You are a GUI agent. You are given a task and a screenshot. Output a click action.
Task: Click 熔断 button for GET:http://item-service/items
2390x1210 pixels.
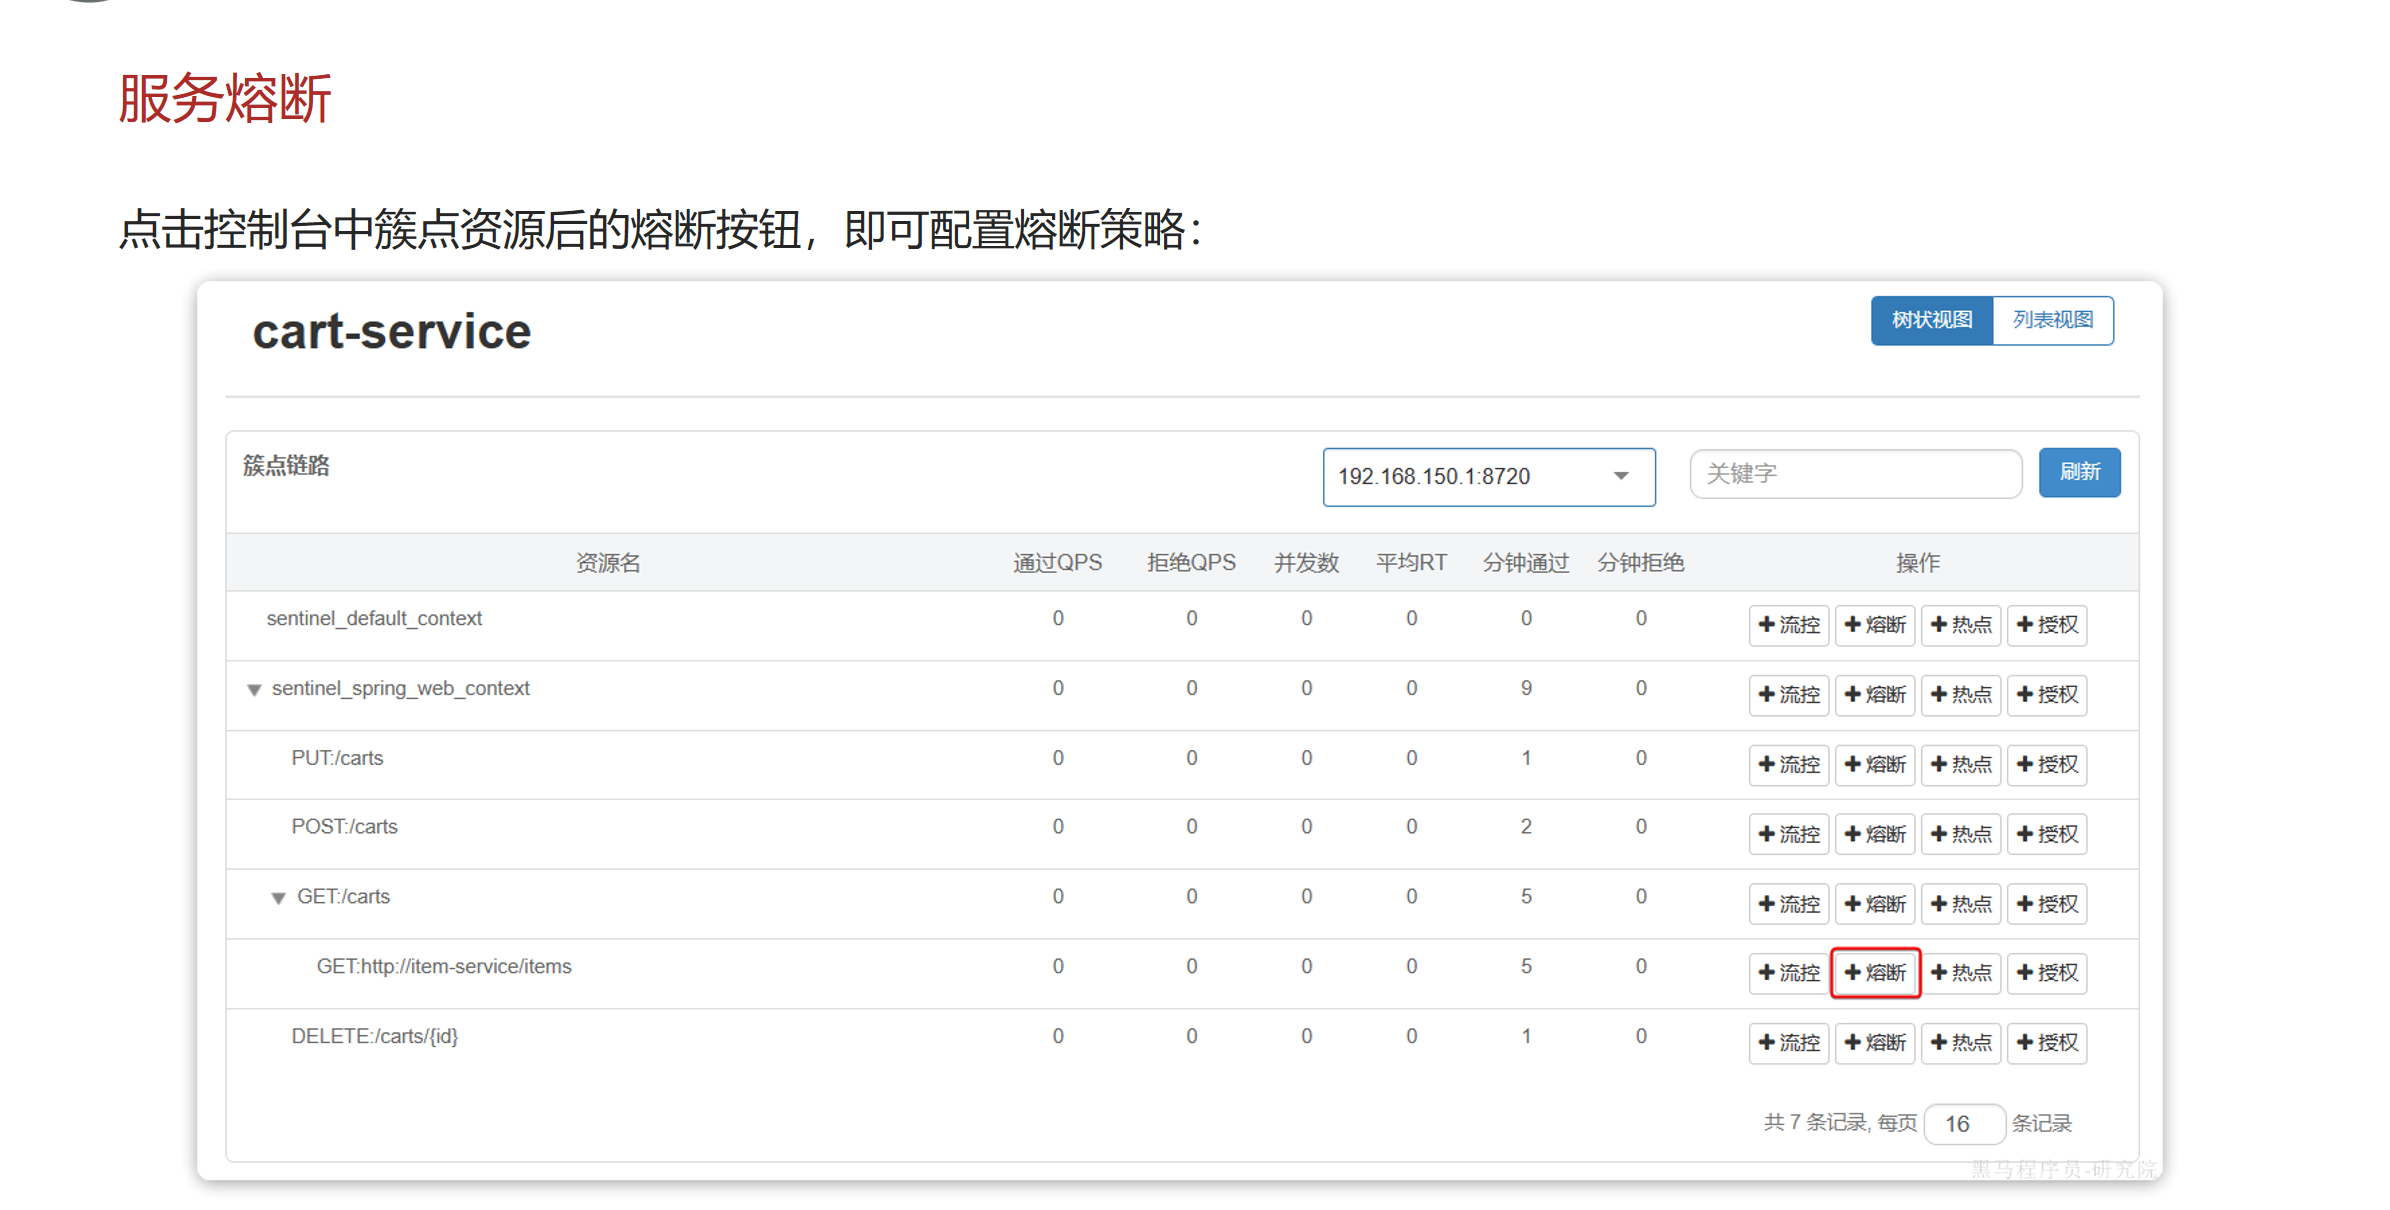click(x=1875, y=973)
